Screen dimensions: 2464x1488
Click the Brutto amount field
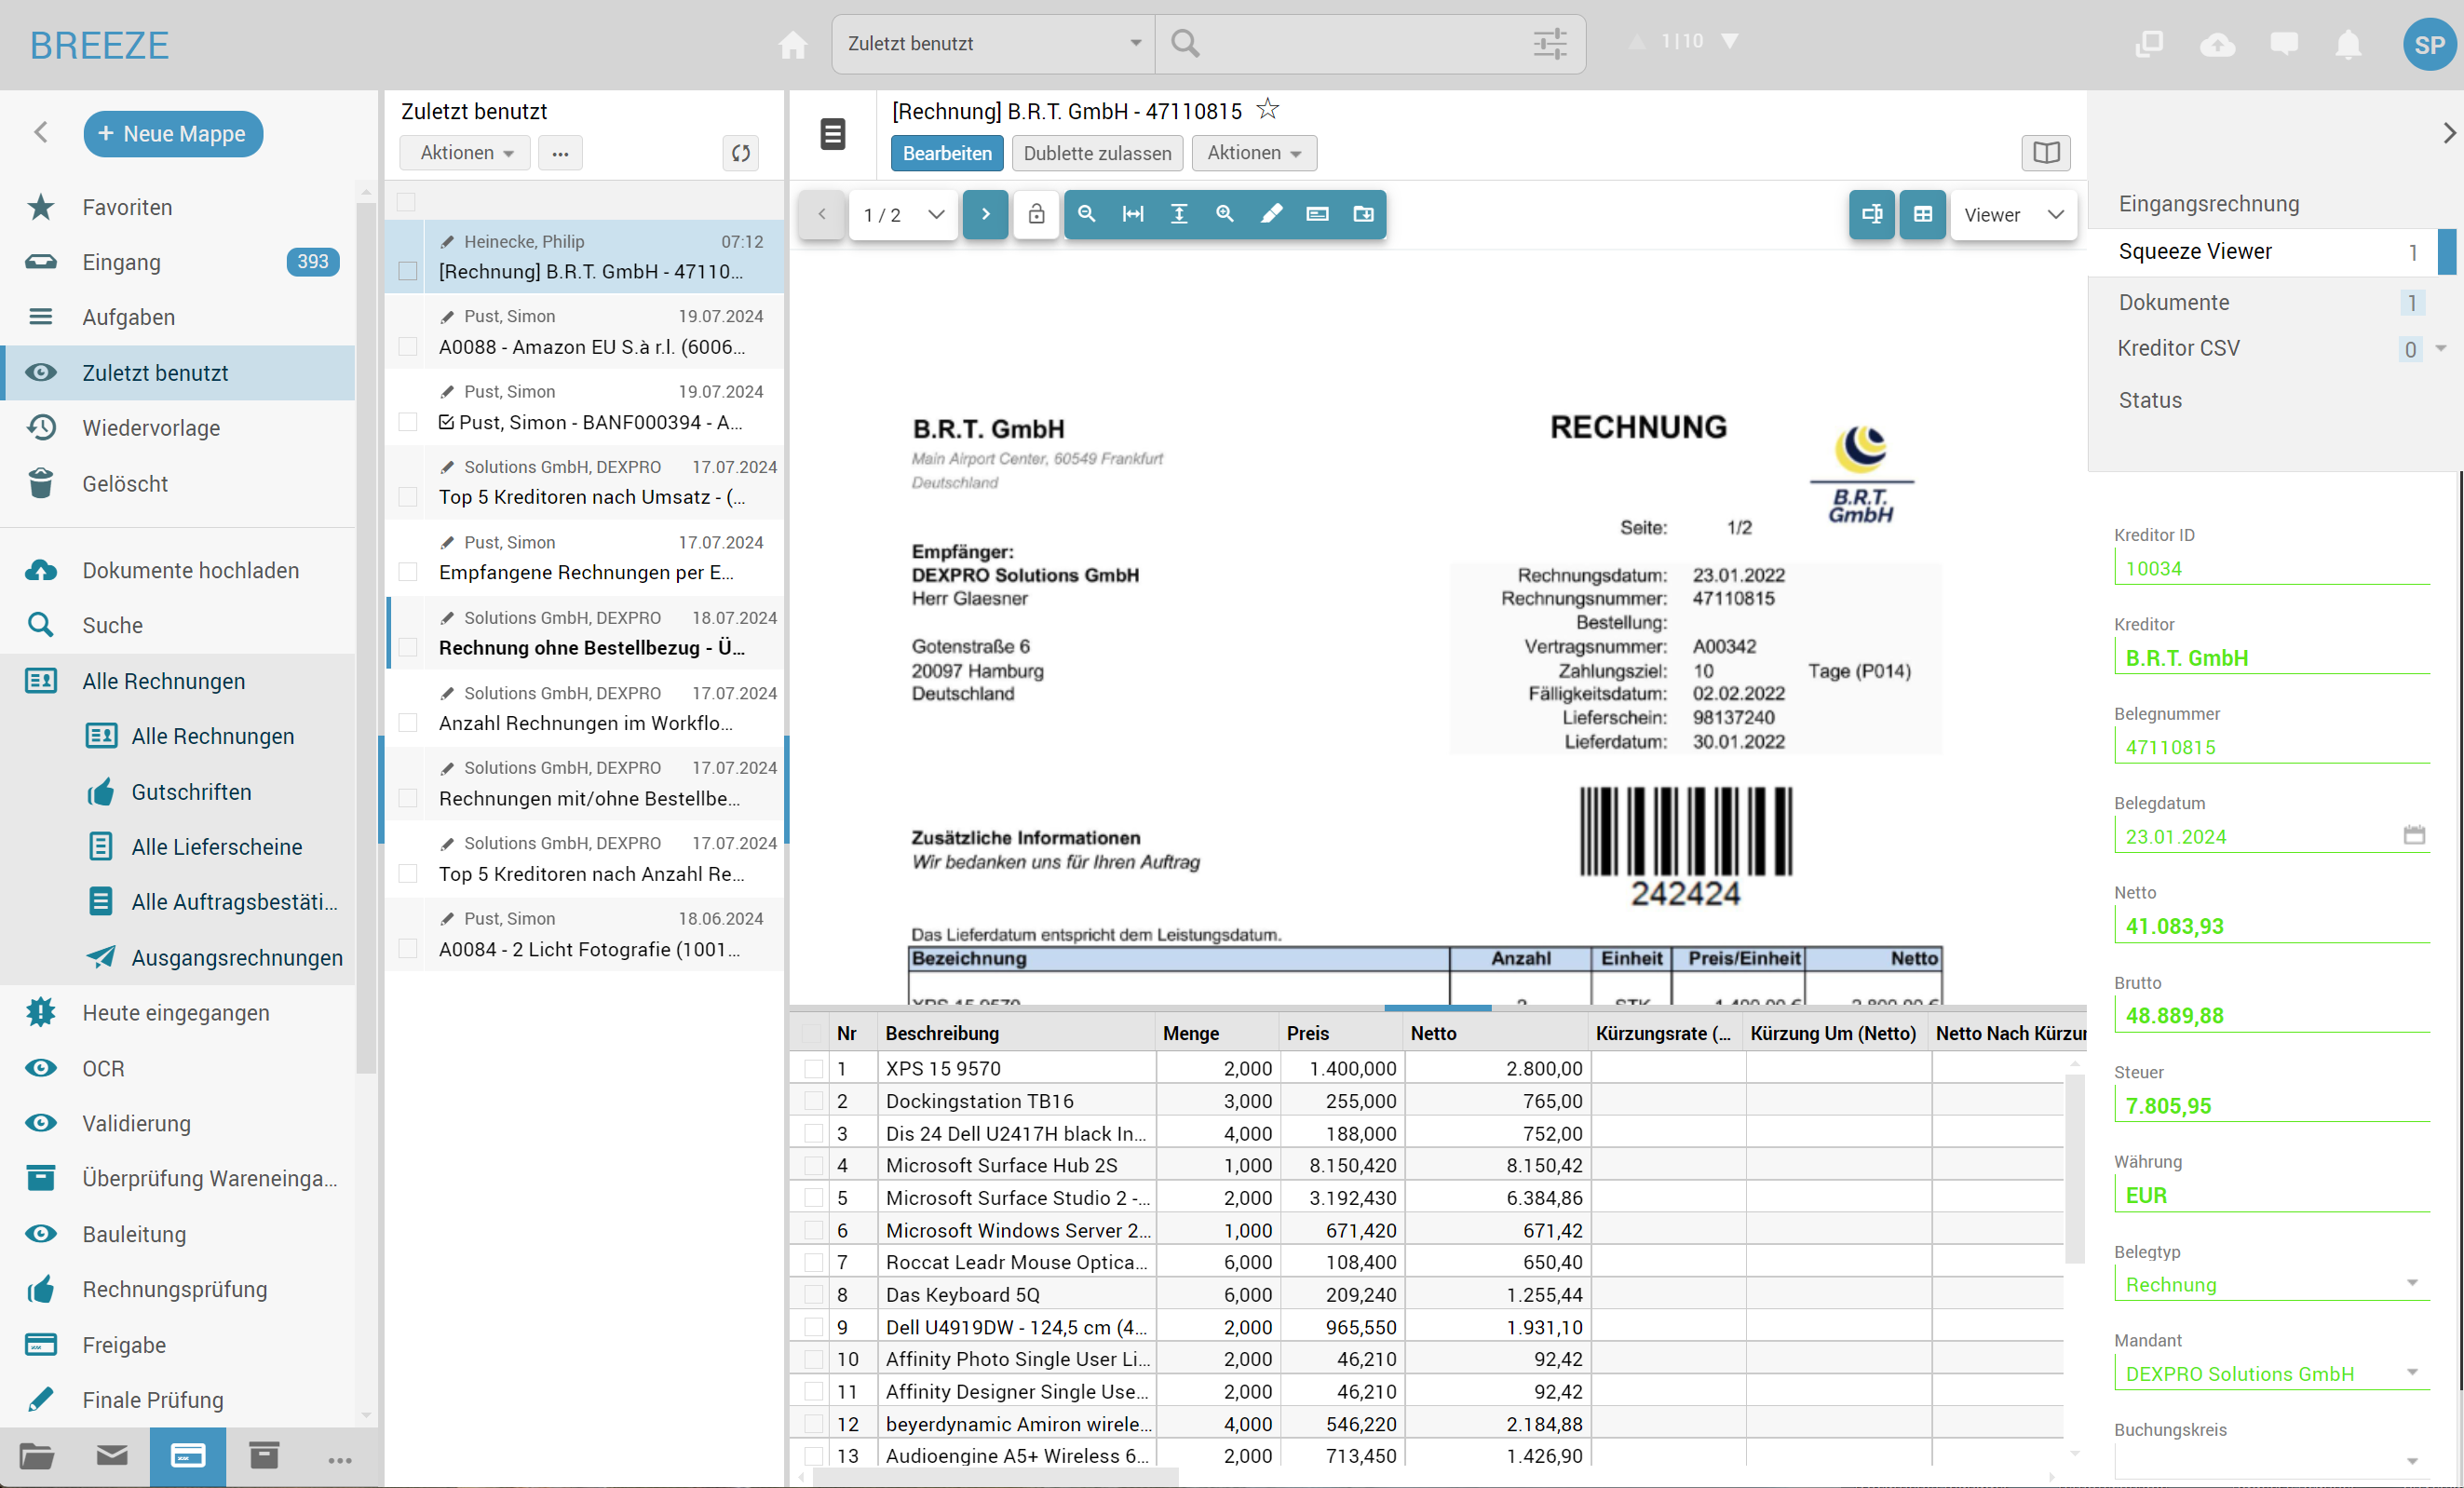(x=2270, y=1015)
